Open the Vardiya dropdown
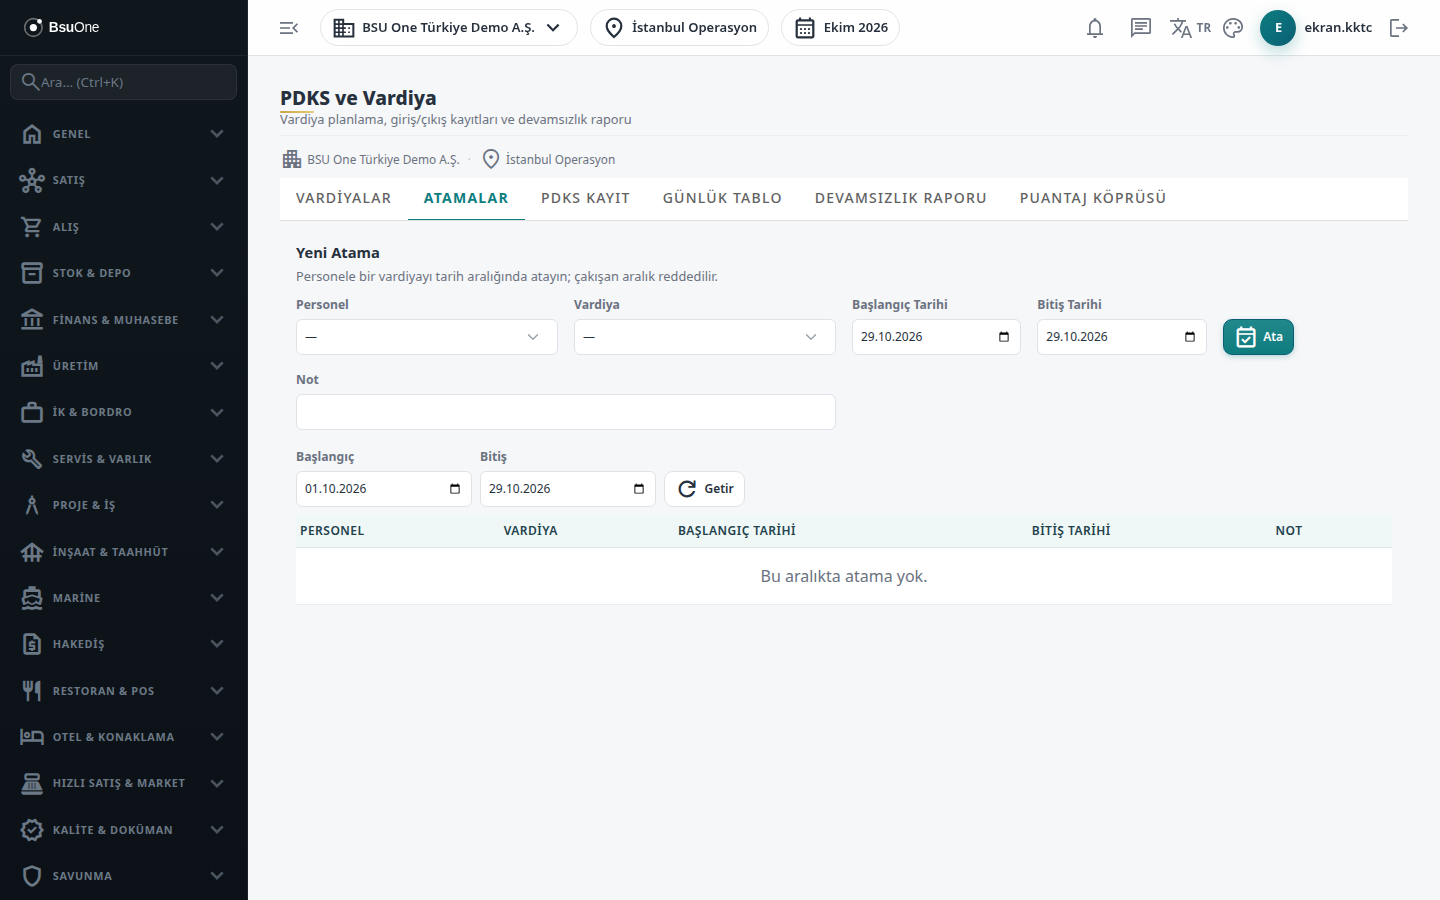 705,337
